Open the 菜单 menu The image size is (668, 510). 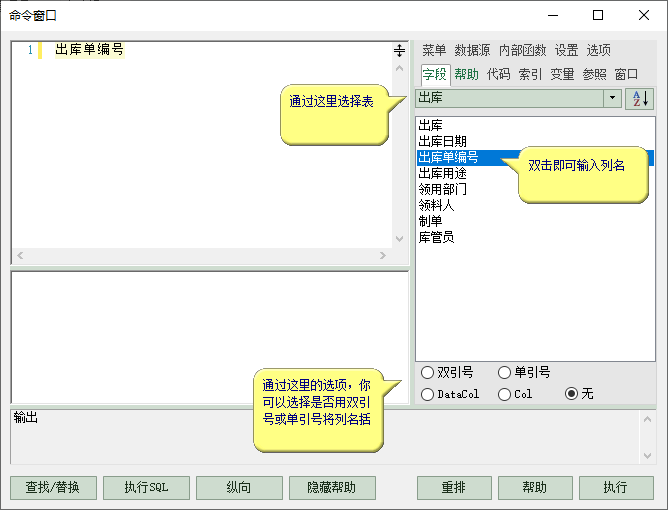(434, 50)
